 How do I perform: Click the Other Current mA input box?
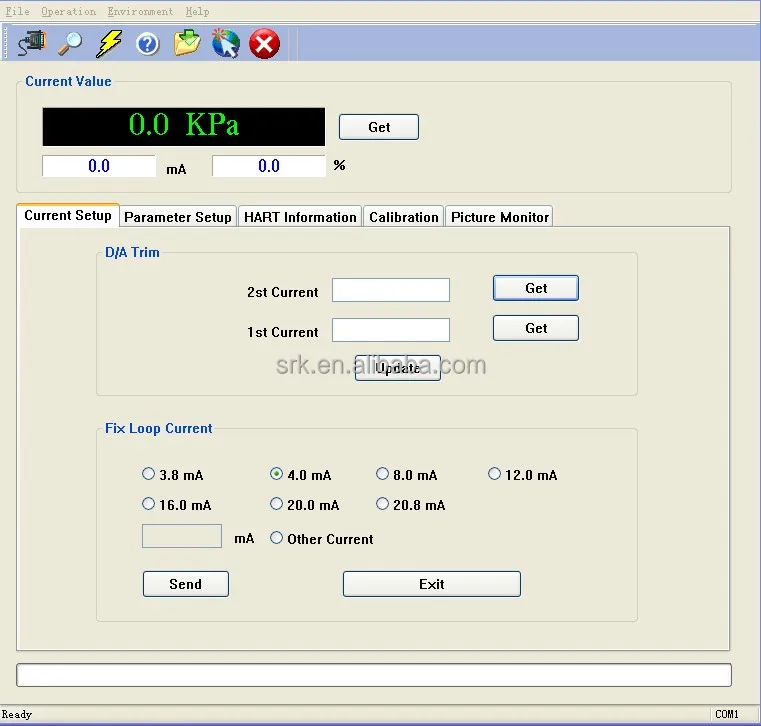click(x=182, y=536)
